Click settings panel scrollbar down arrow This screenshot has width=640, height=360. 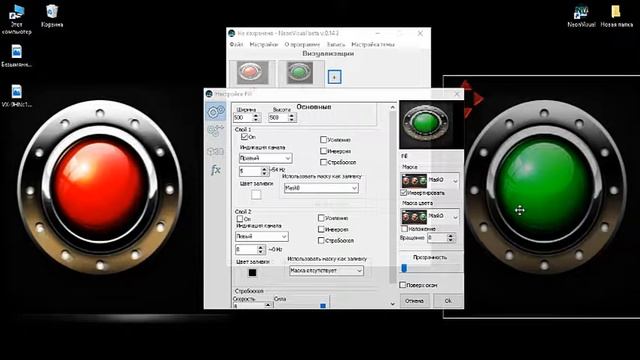(393, 304)
